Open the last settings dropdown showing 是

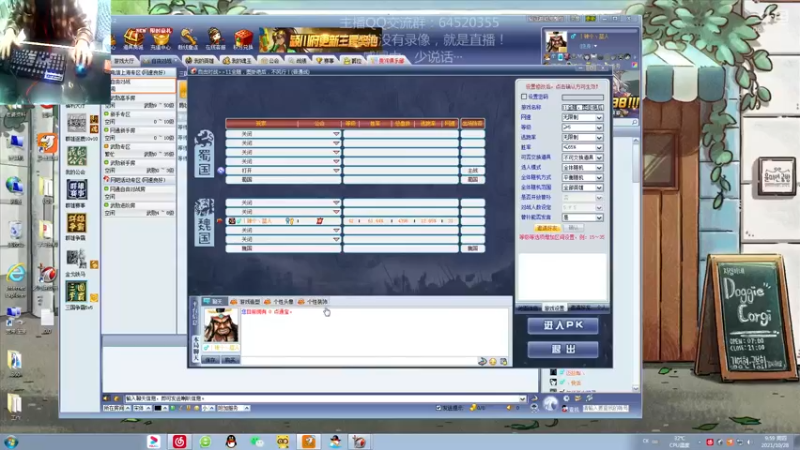pyautogui.click(x=582, y=217)
